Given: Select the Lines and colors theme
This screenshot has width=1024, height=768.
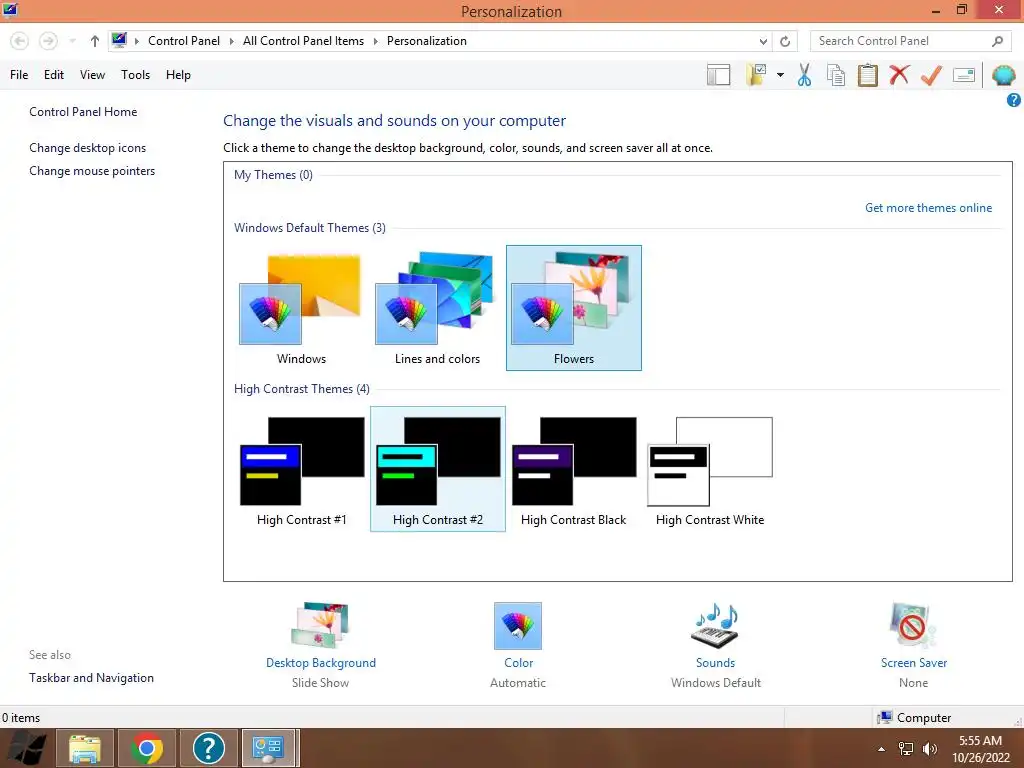Looking at the screenshot, I should coord(437,308).
